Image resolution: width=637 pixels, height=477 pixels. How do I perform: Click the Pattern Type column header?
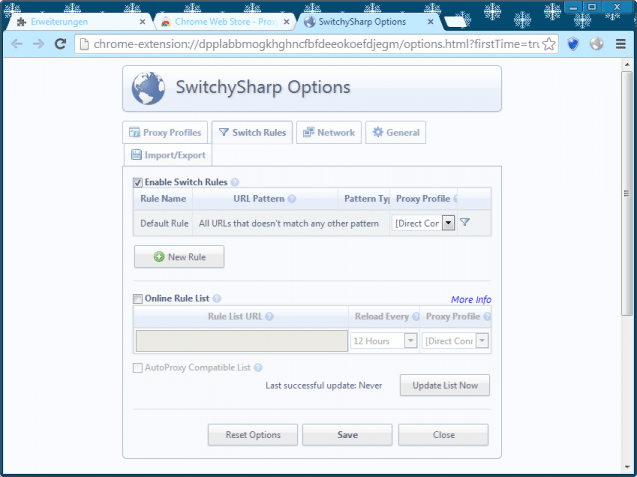pos(364,199)
